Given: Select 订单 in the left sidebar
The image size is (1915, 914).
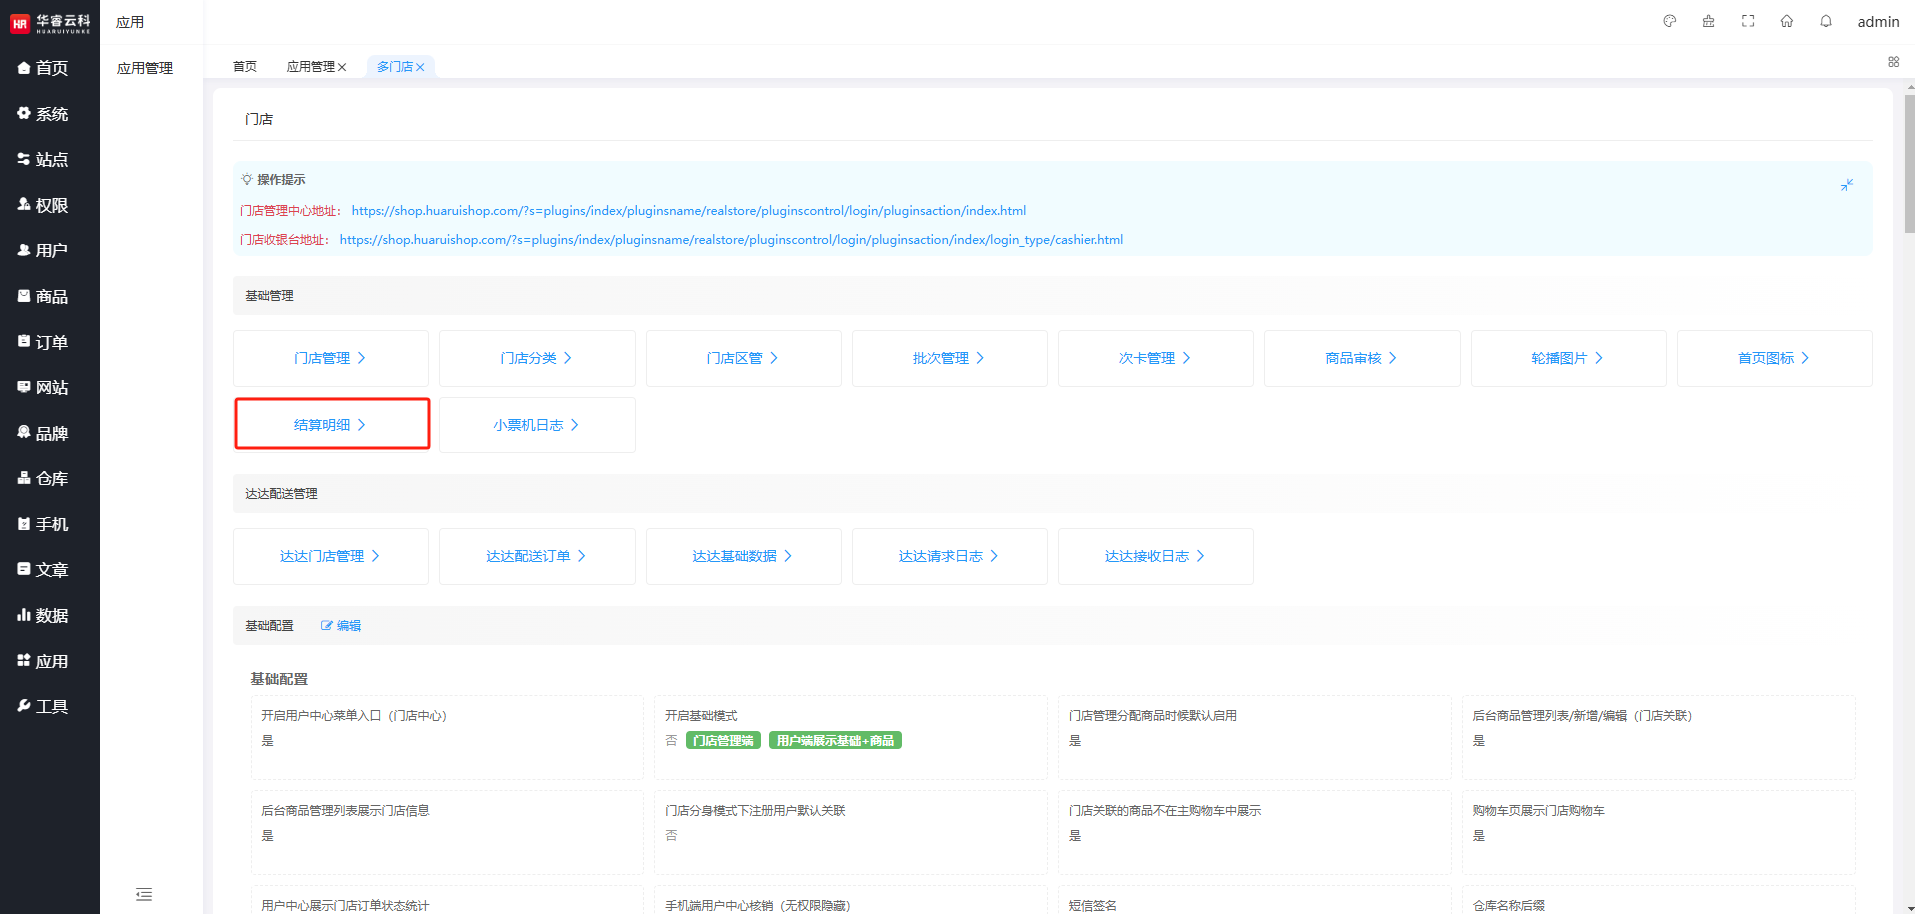Looking at the screenshot, I should point(50,342).
